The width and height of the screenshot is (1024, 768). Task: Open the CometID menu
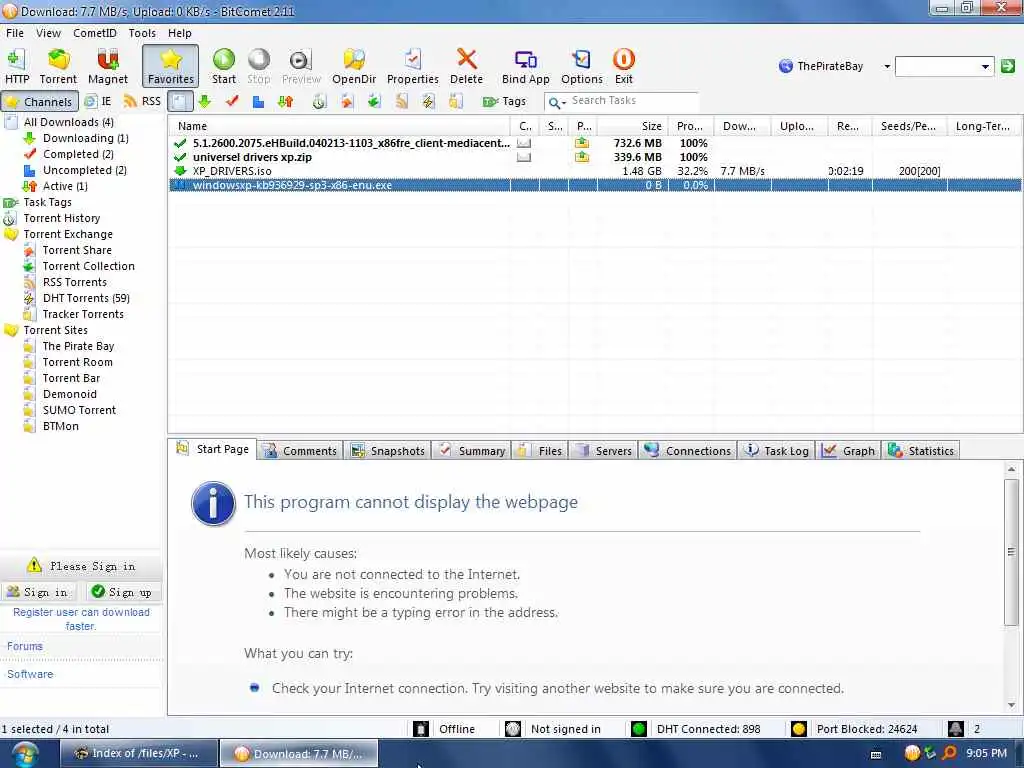95,33
